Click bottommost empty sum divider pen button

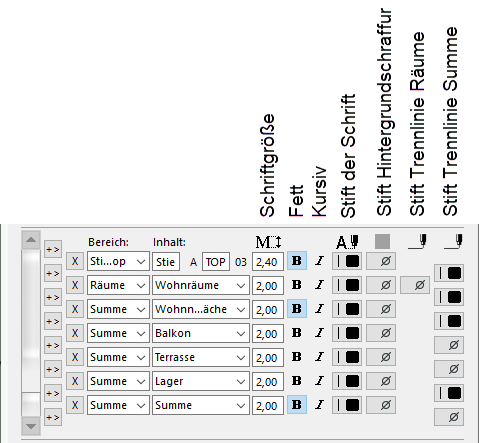click(449, 417)
